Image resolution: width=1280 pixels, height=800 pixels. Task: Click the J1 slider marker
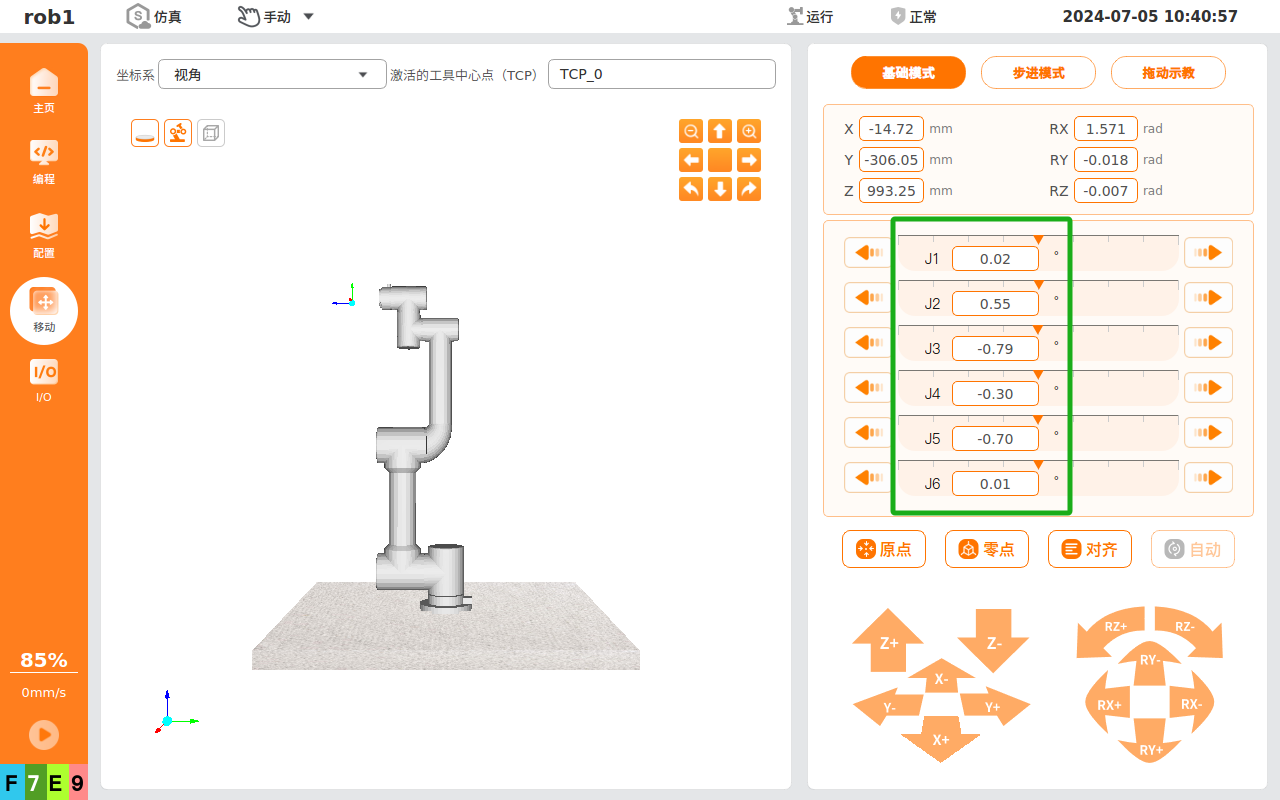pos(1038,240)
